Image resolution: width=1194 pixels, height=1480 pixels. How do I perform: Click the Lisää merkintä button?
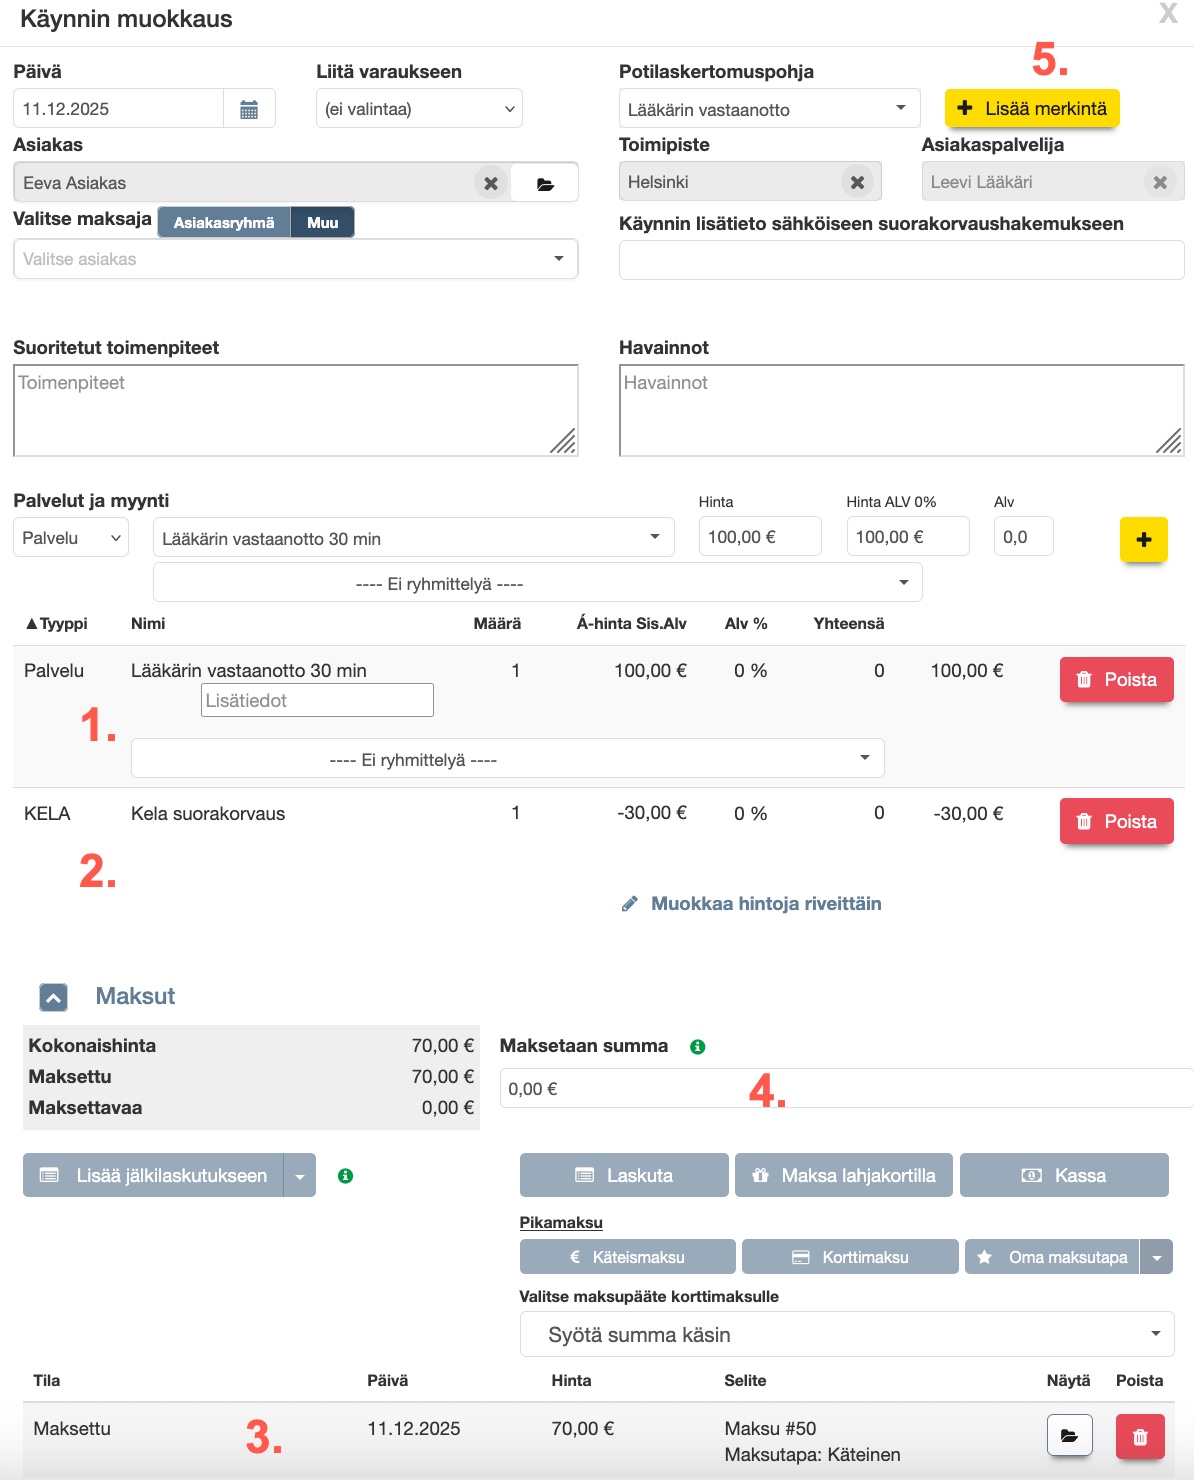tap(1031, 109)
